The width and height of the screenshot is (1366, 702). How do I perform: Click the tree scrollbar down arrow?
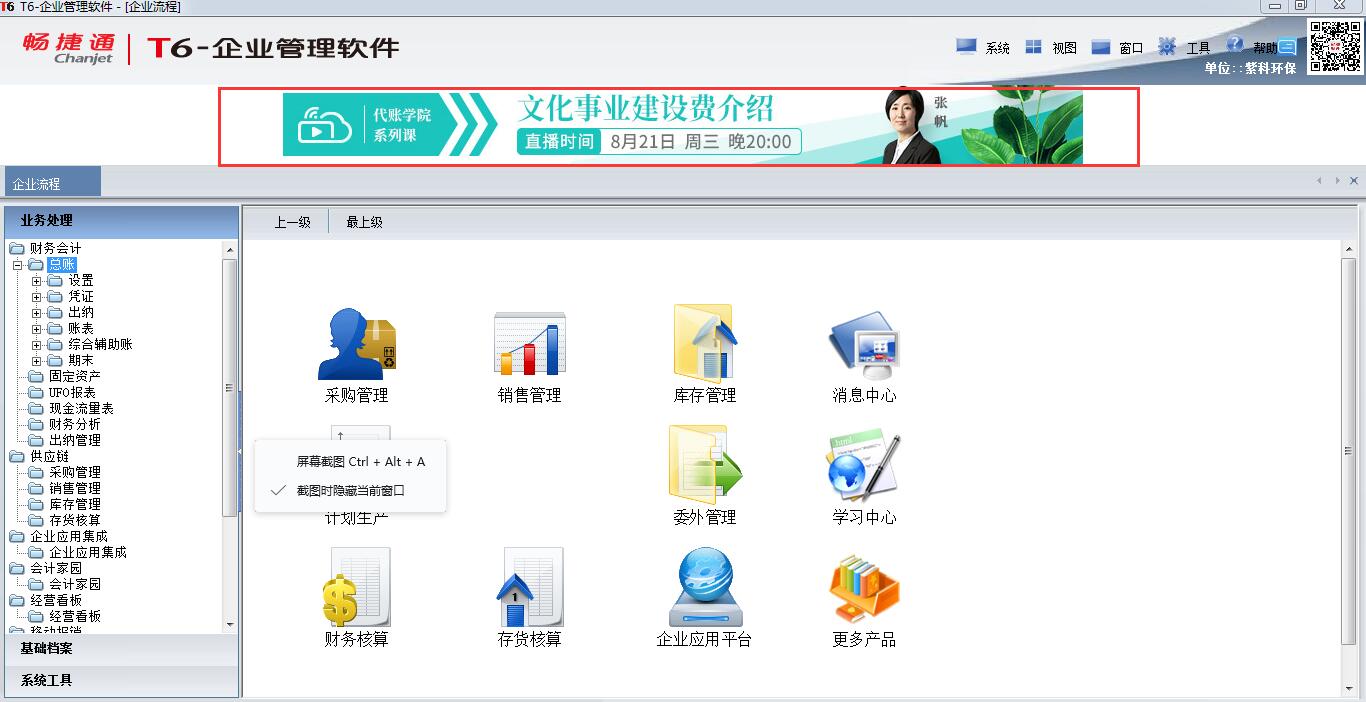point(230,625)
